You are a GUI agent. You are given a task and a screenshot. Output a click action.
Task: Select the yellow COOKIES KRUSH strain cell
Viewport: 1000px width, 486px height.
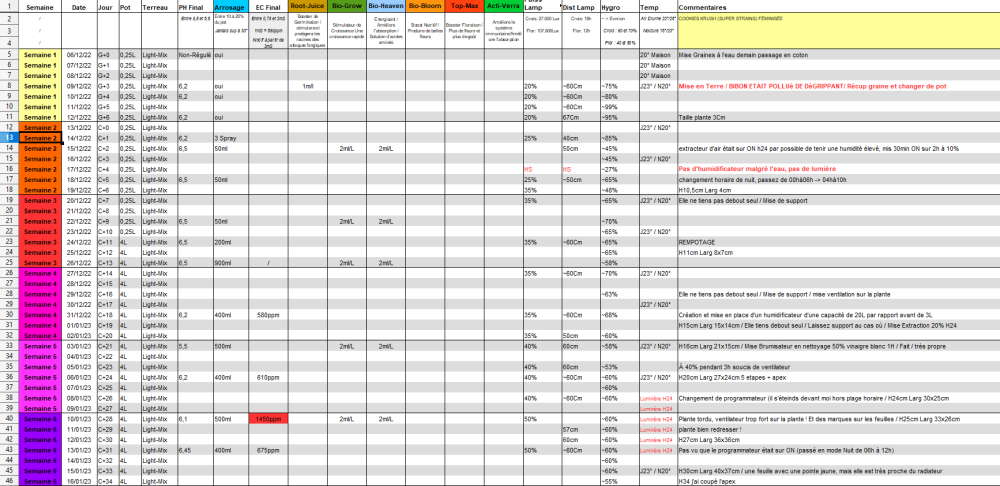pyautogui.click(x=838, y=31)
